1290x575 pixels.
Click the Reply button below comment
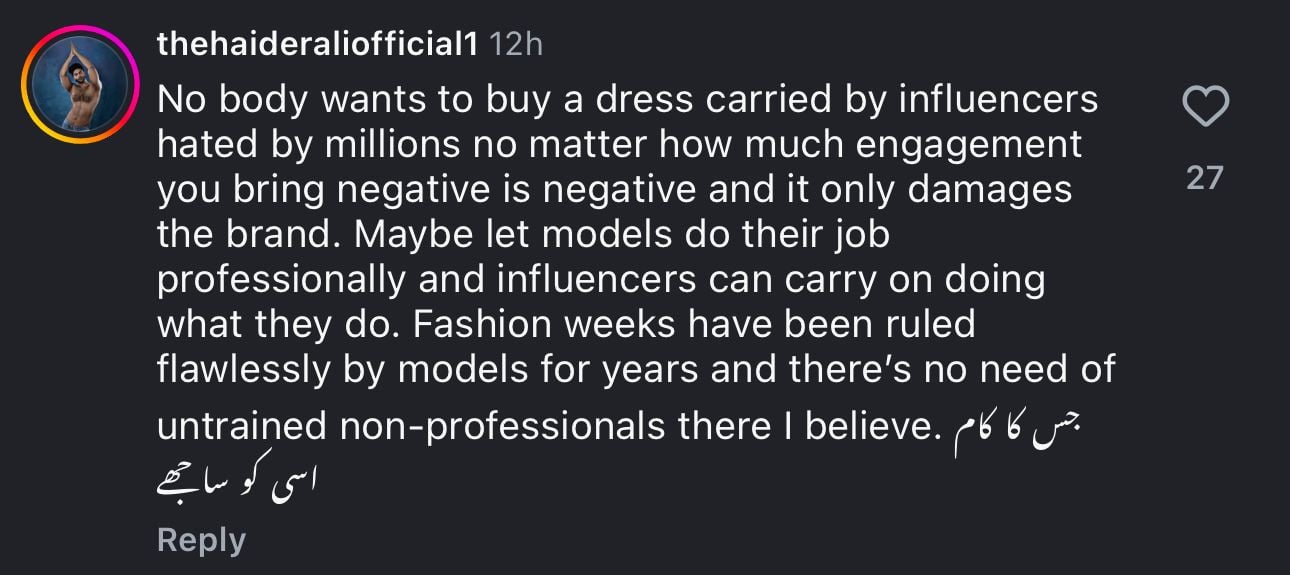coord(201,540)
